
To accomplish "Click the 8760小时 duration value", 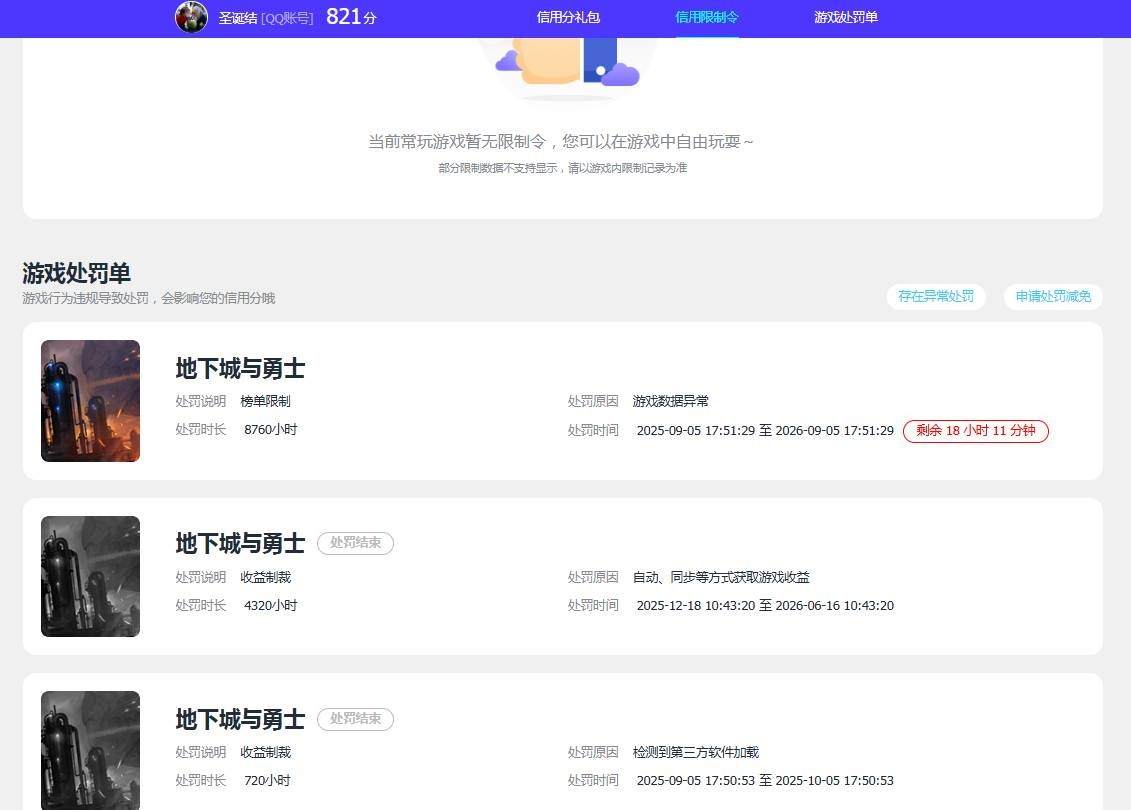I will point(270,430).
